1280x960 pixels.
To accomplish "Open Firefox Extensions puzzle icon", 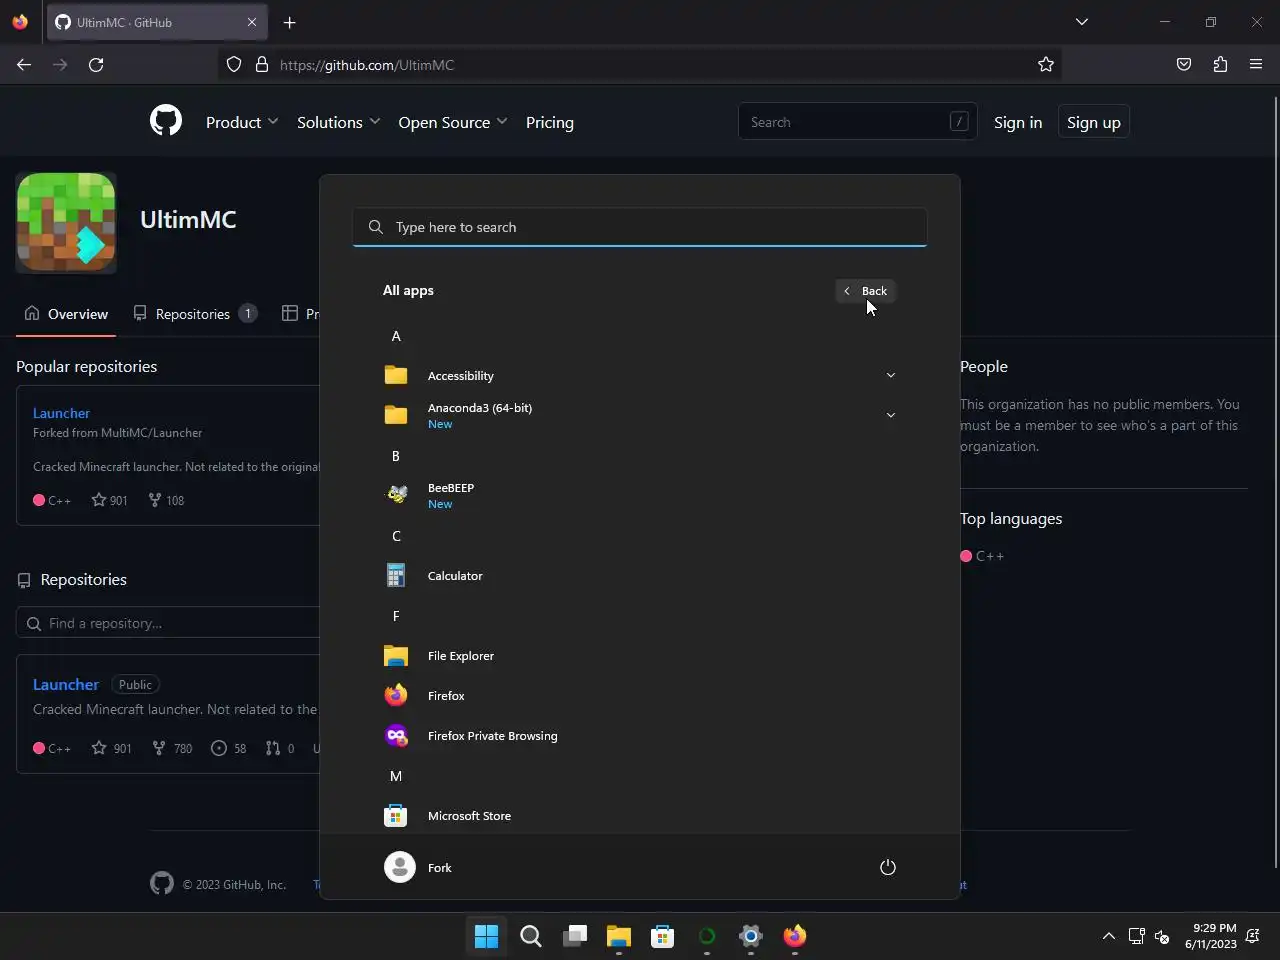I will tap(1220, 64).
